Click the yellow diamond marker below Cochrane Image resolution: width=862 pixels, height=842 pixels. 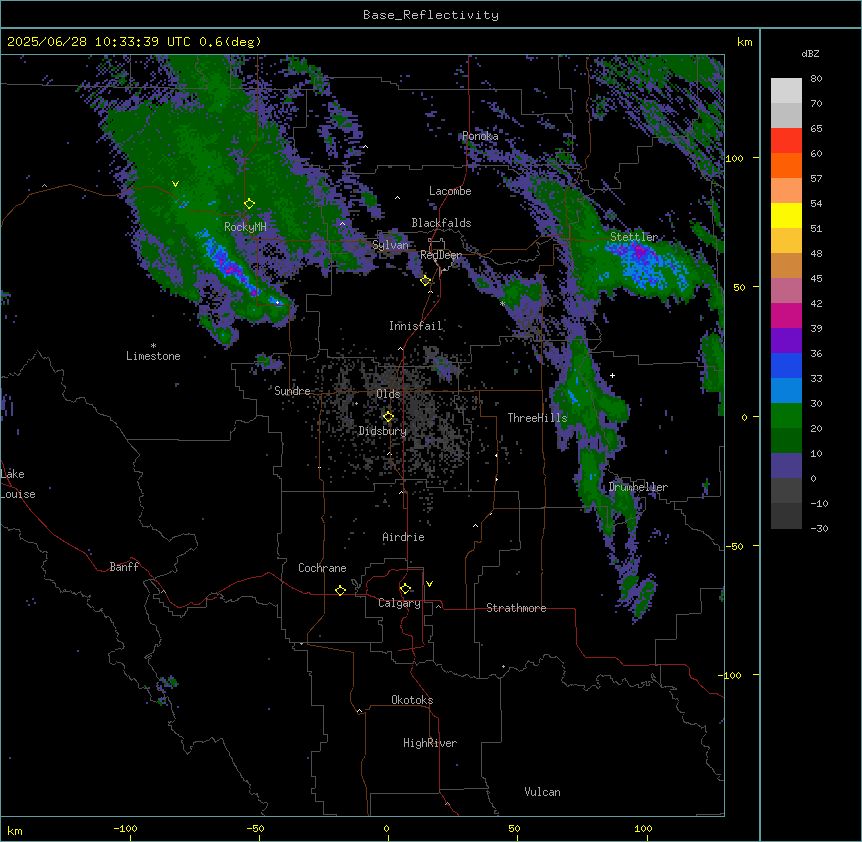(x=340, y=590)
